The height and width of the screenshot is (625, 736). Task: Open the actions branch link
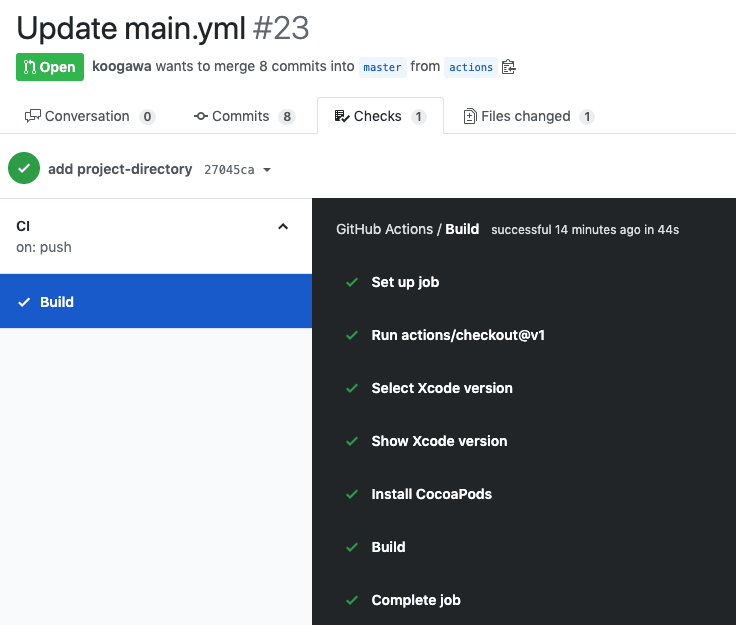[471, 67]
